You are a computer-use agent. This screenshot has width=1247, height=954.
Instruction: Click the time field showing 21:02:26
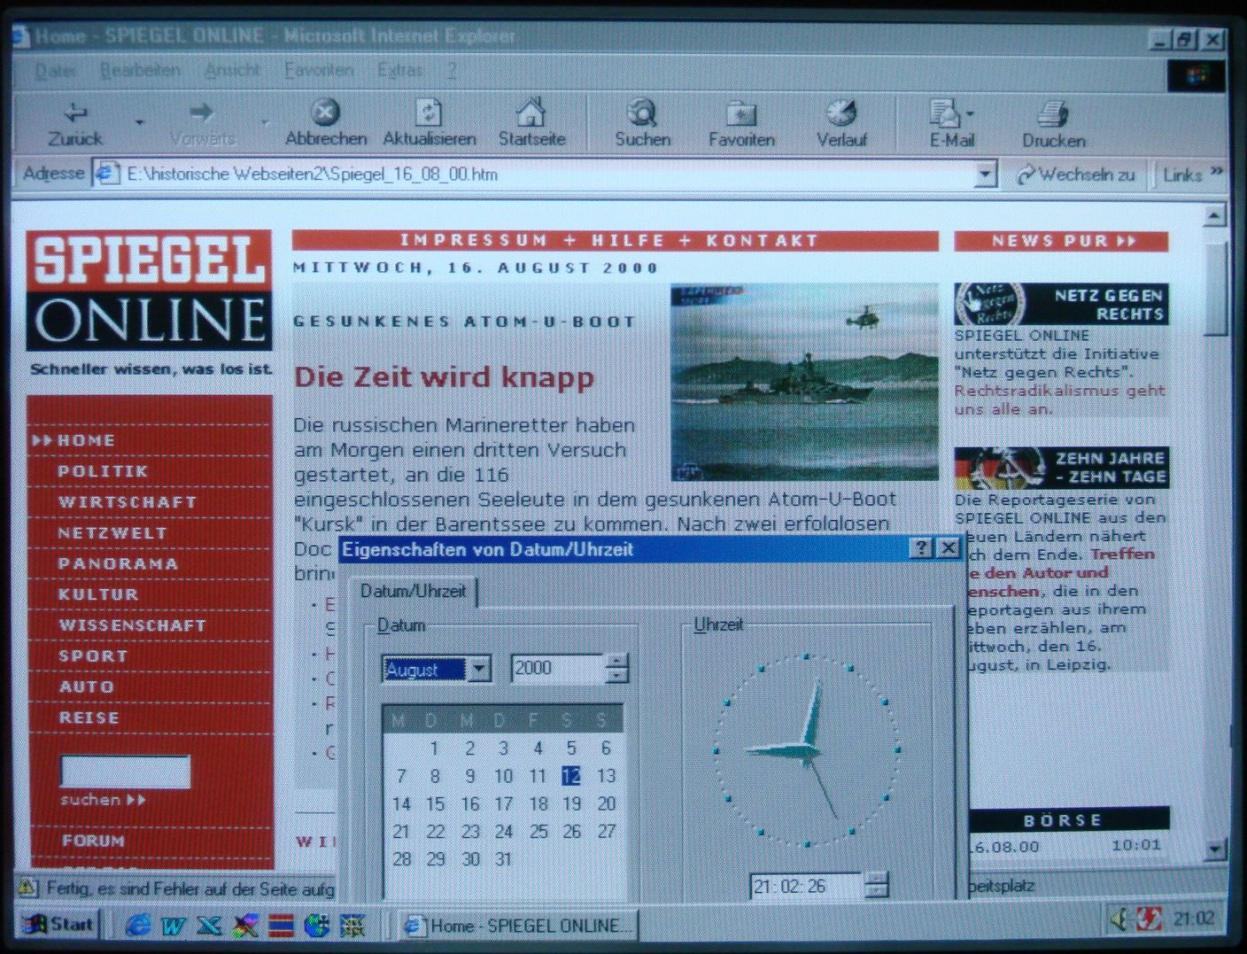pyautogui.click(x=806, y=886)
